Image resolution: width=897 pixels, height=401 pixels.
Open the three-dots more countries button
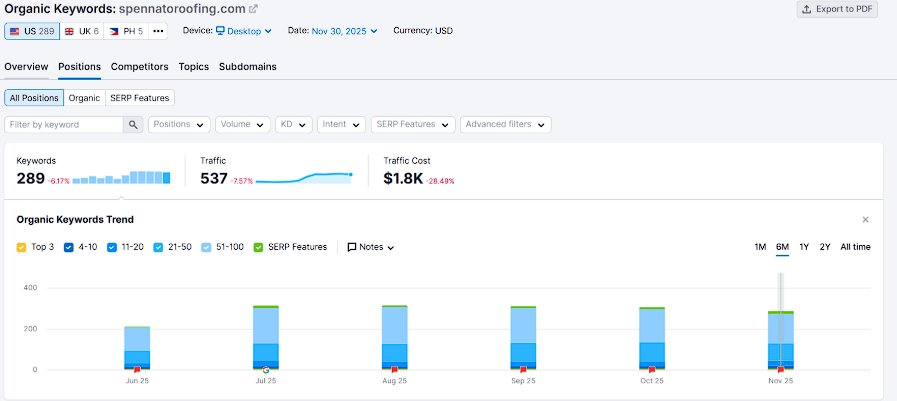pos(158,31)
